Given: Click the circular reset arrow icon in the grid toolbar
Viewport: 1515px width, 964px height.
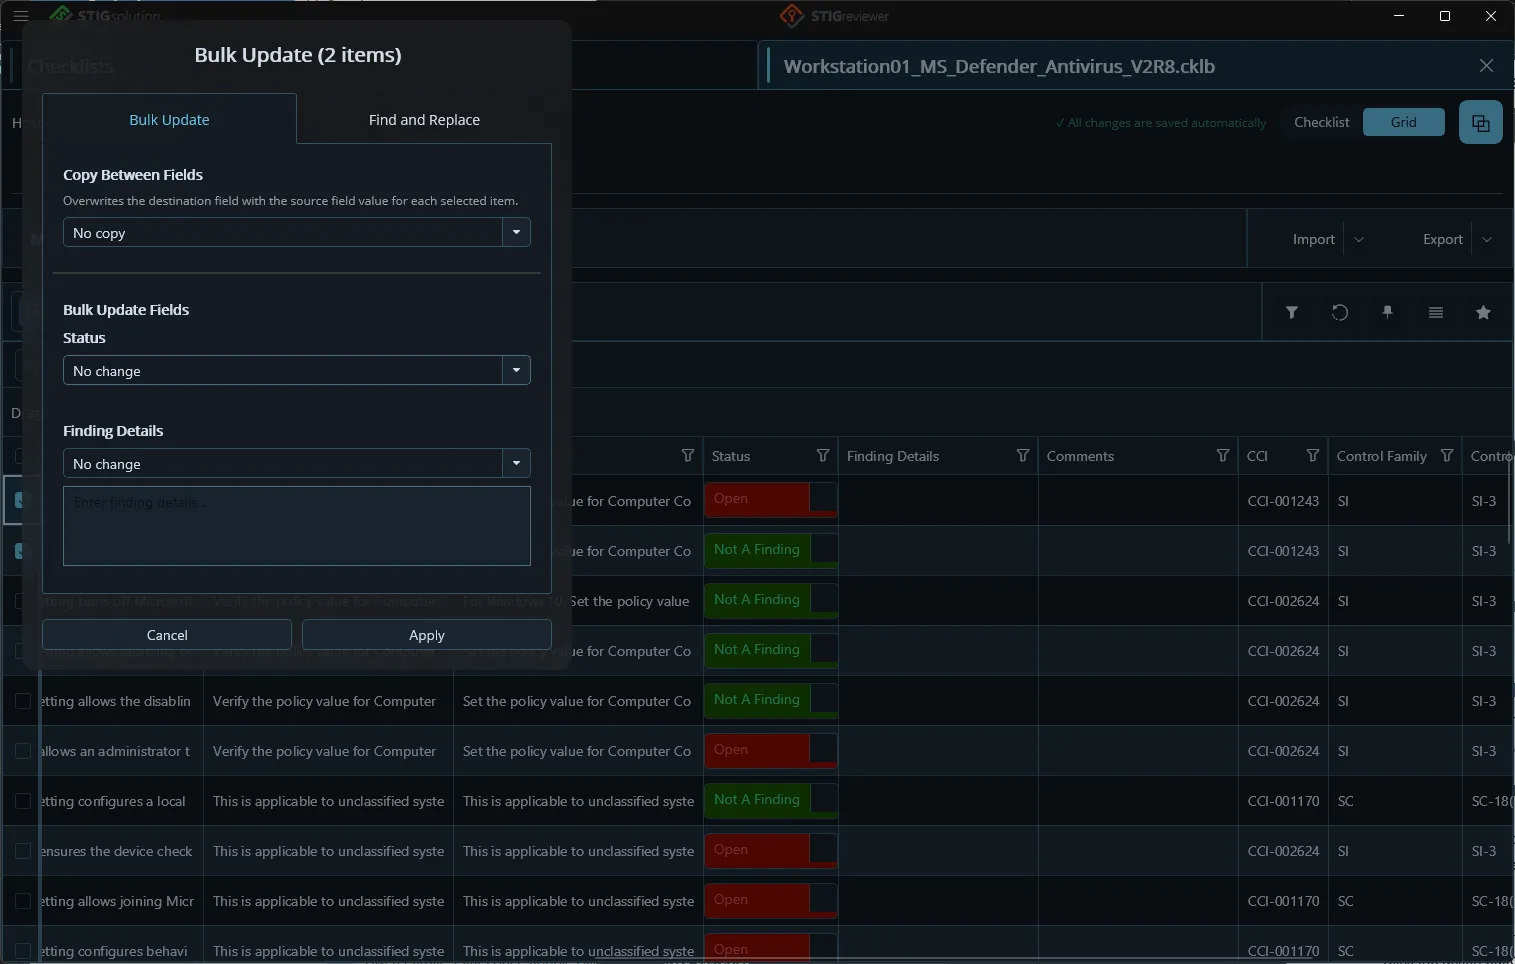Looking at the screenshot, I should [1340, 312].
